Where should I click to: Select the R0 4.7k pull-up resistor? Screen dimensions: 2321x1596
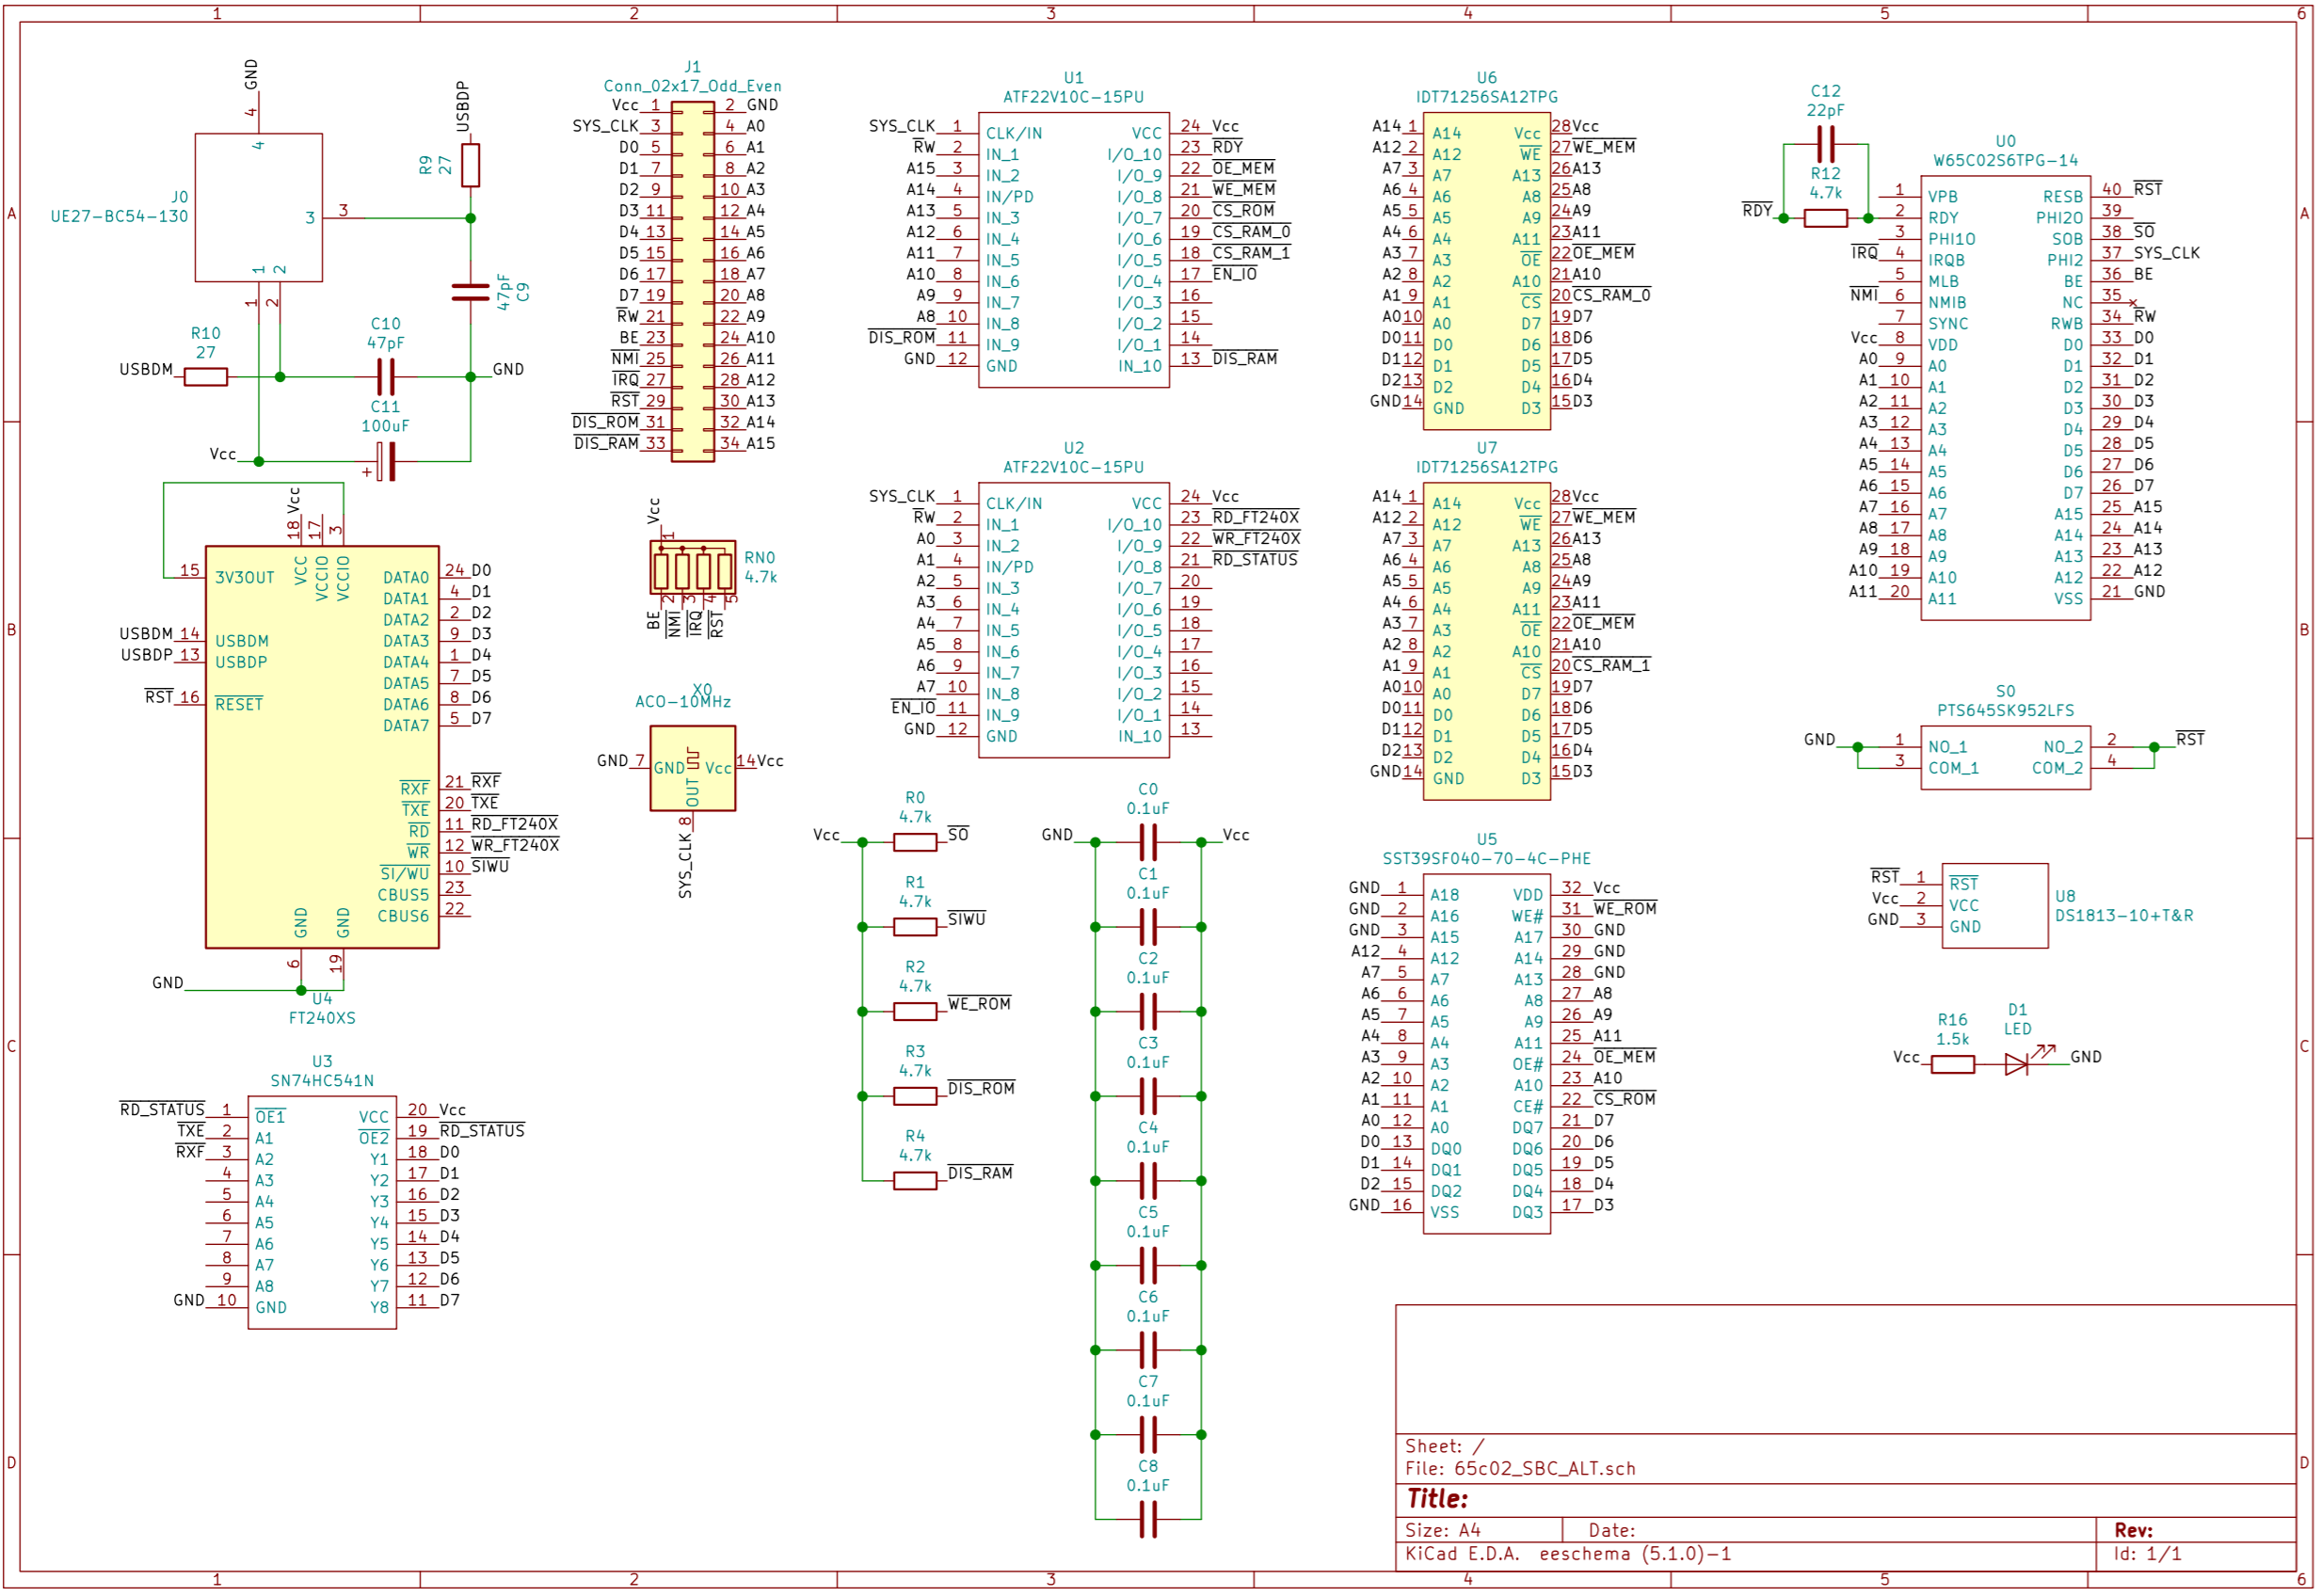pos(914,843)
